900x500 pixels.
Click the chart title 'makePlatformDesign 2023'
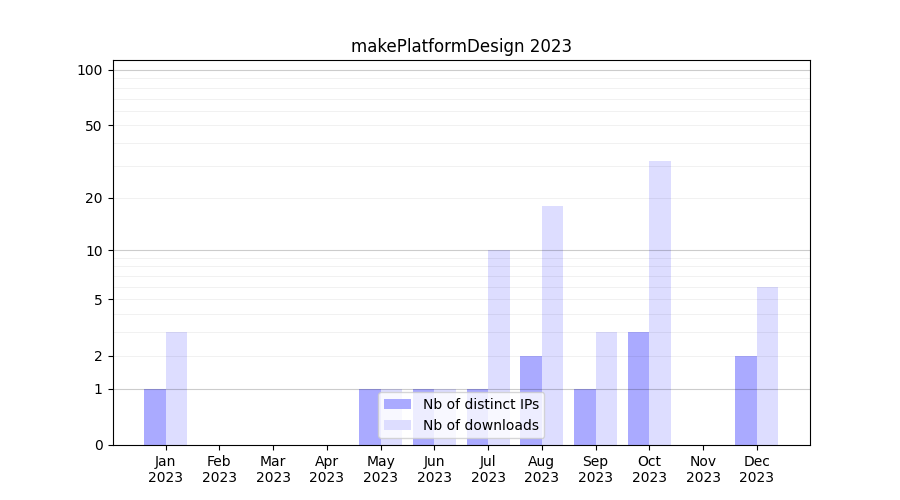coord(461,46)
